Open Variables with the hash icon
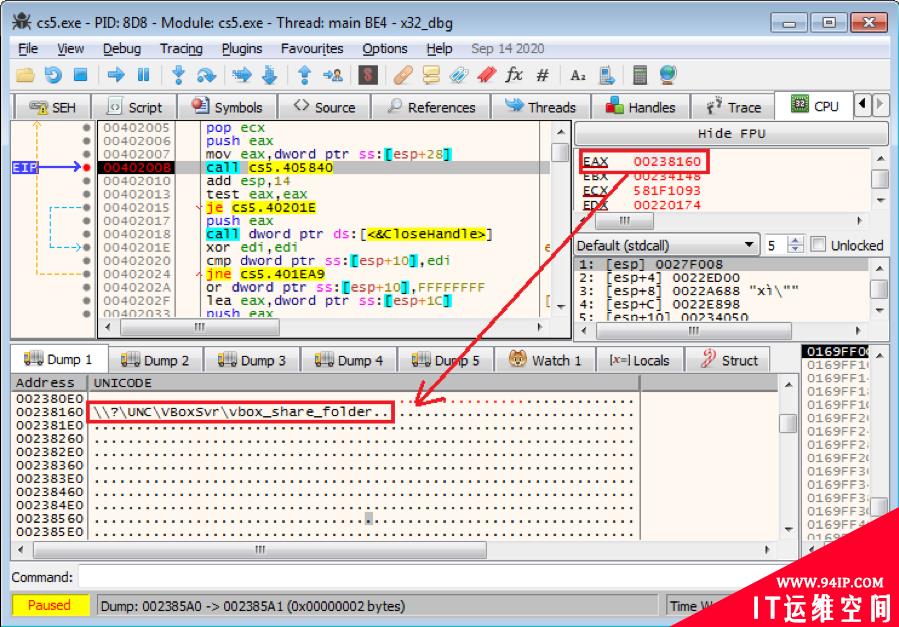 [542, 75]
